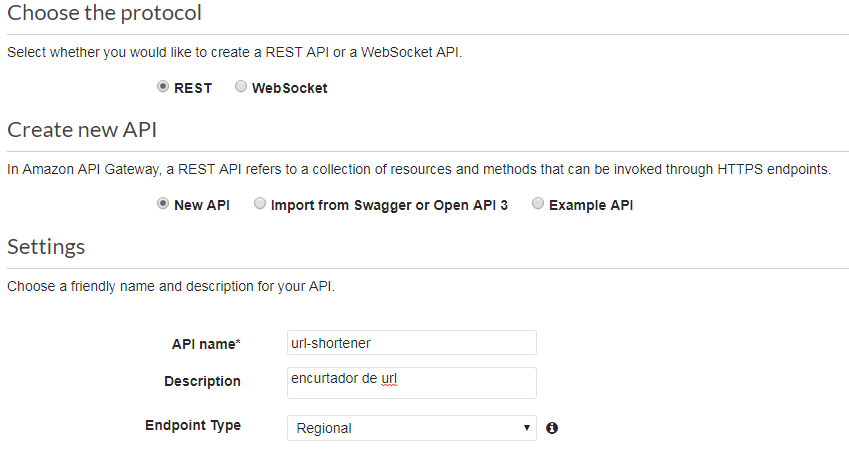This screenshot has height=466, width=849.
Task: Select the New API radio option
Action: click(163, 204)
